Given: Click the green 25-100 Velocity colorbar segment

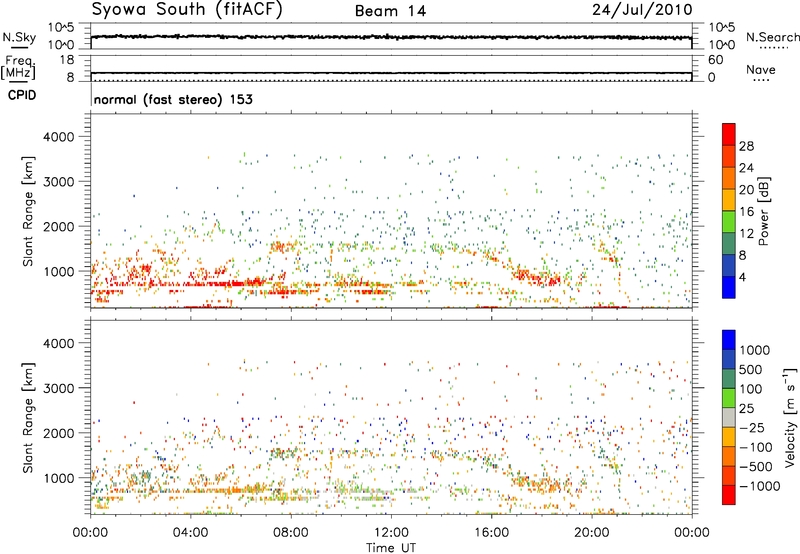Looking at the screenshot, I should pyautogui.click(x=729, y=398).
